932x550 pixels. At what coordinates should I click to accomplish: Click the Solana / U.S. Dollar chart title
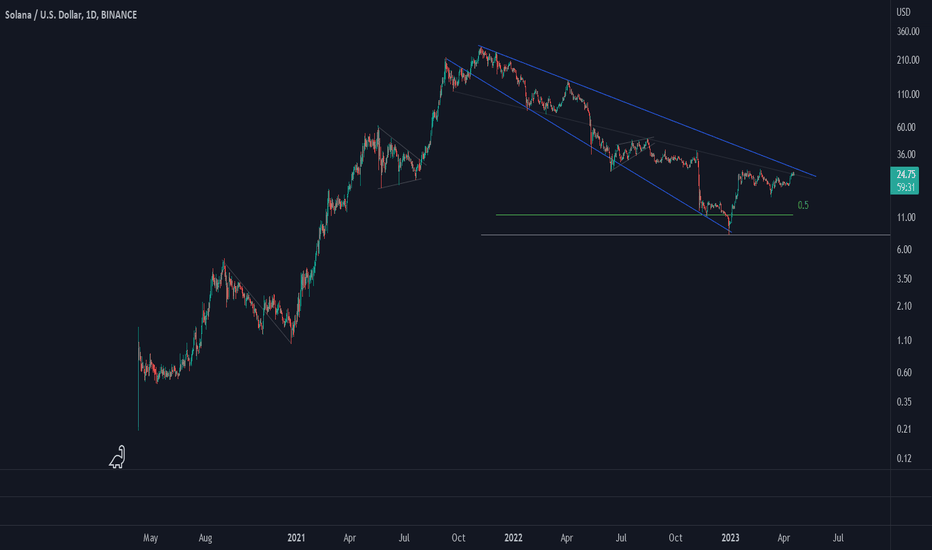click(71, 15)
